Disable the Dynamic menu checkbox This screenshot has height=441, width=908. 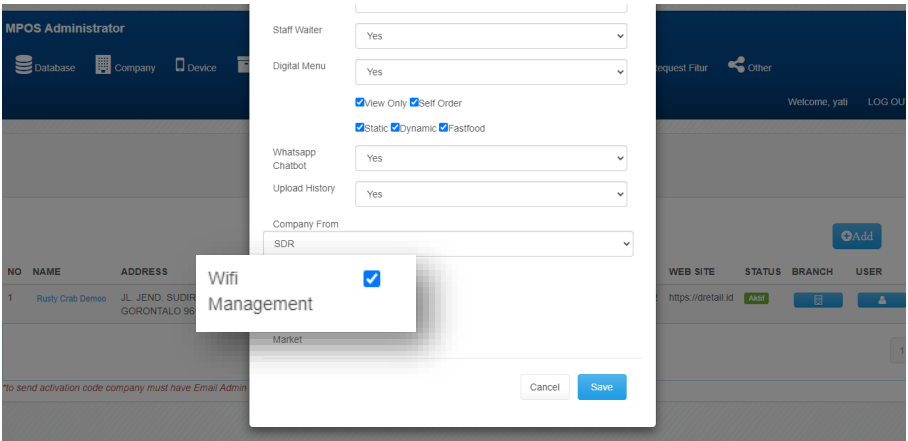(x=395, y=128)
